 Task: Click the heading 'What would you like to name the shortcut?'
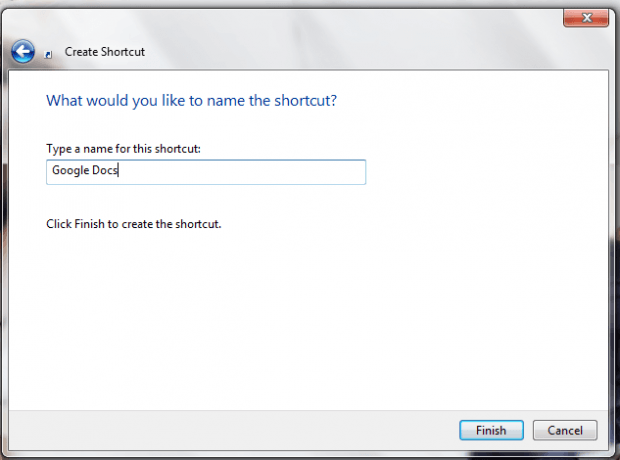[191, 101]
